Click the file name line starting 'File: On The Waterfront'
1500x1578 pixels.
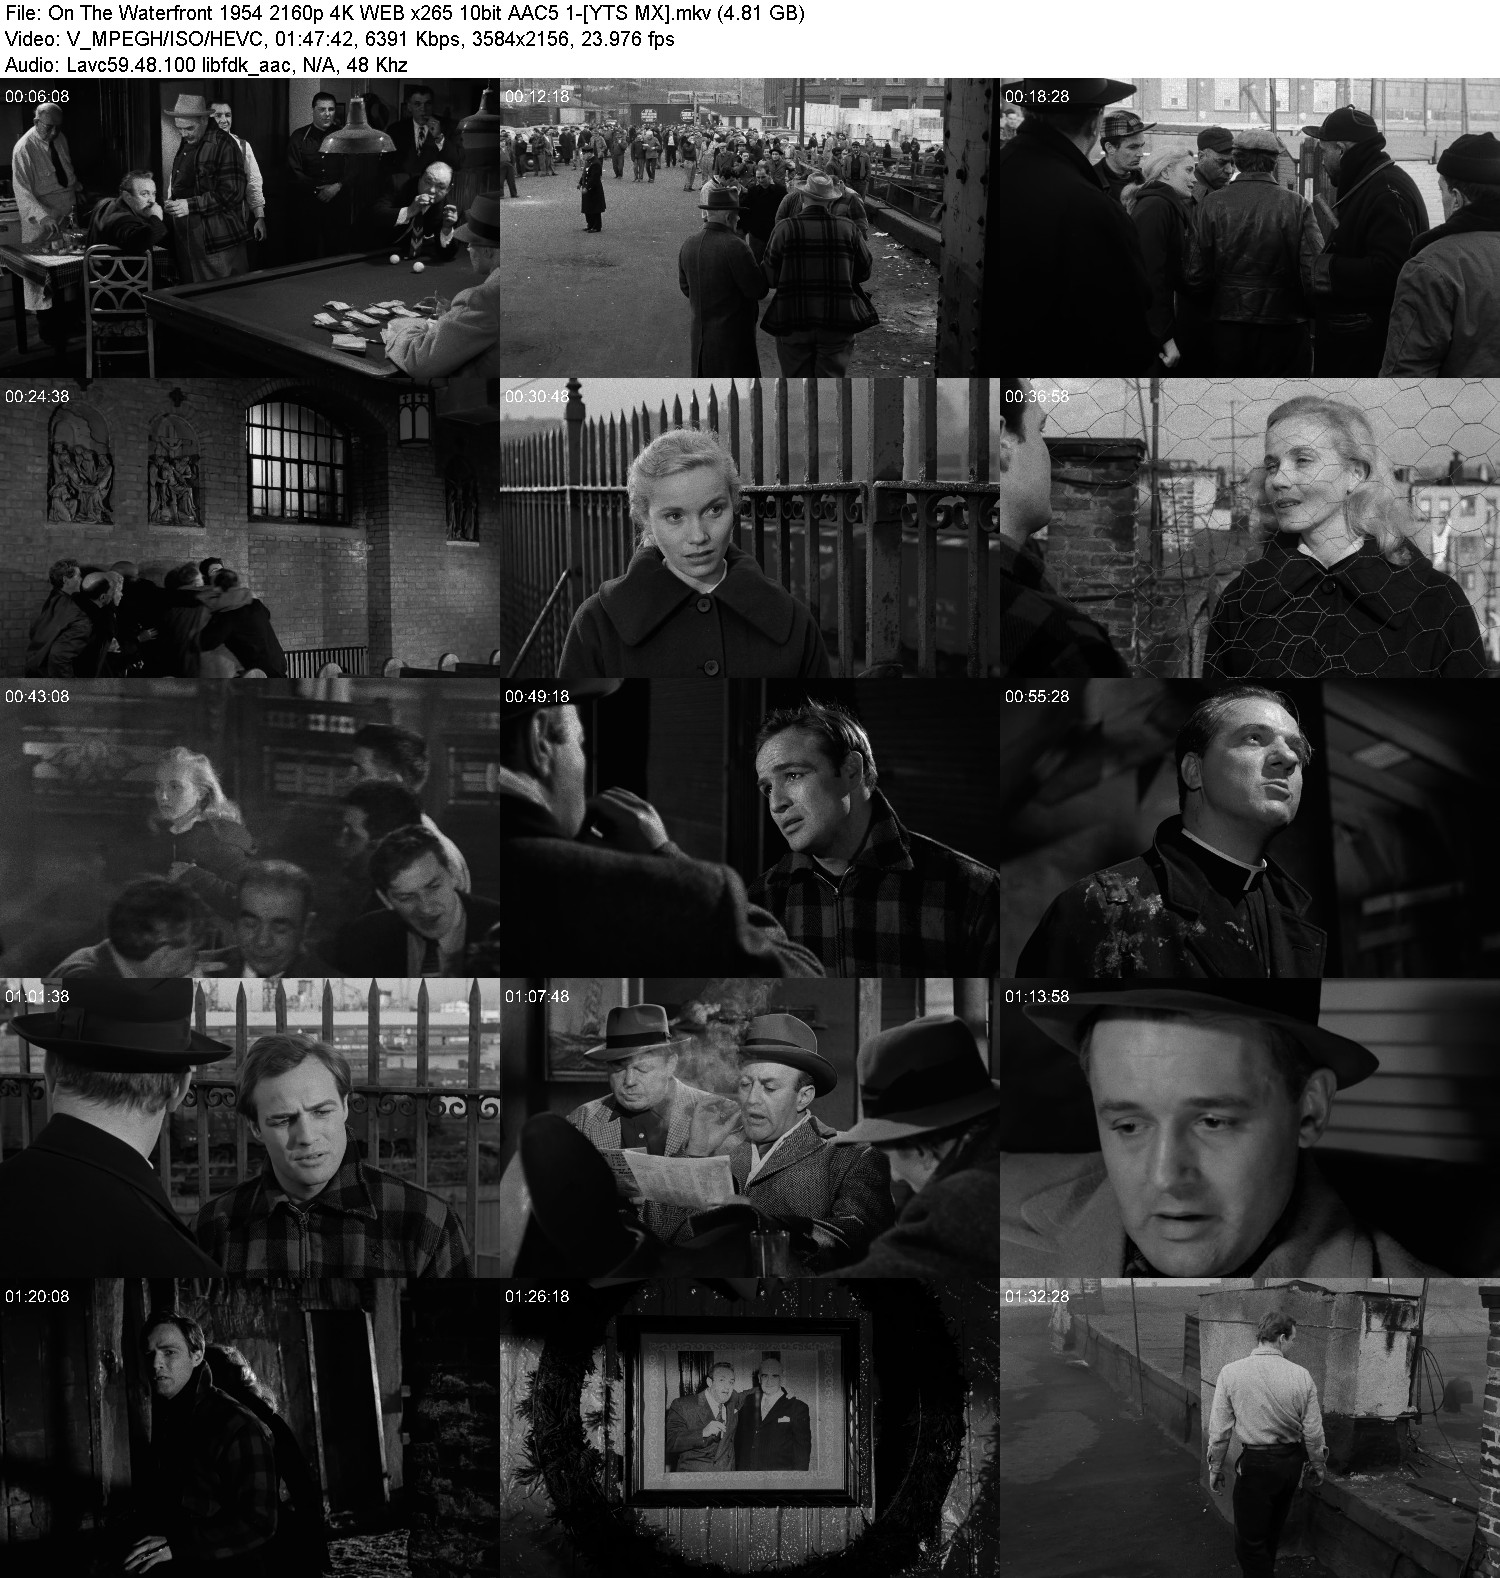point(404,14)
